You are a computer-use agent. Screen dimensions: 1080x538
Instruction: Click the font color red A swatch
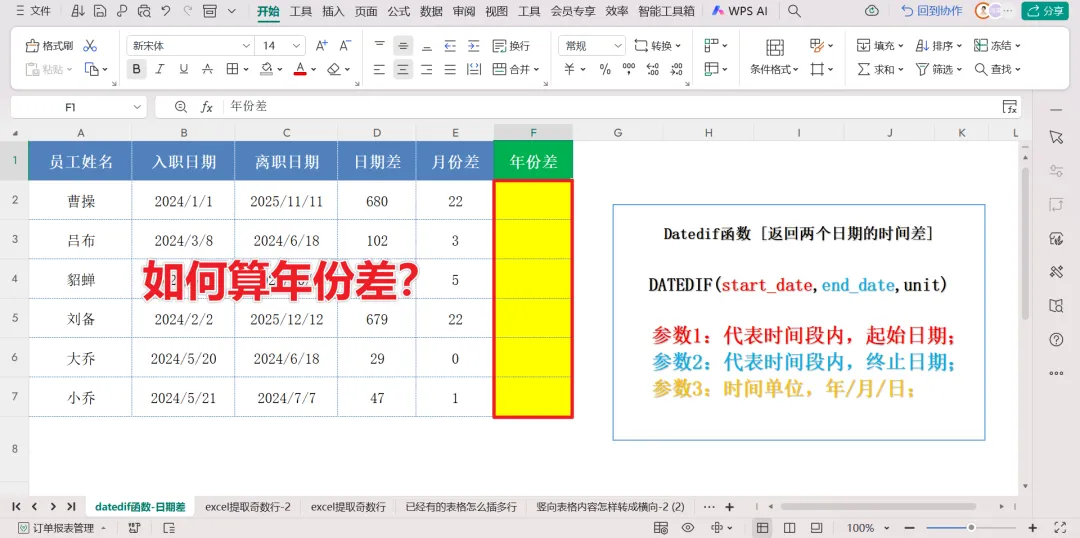tap(300, 69)
